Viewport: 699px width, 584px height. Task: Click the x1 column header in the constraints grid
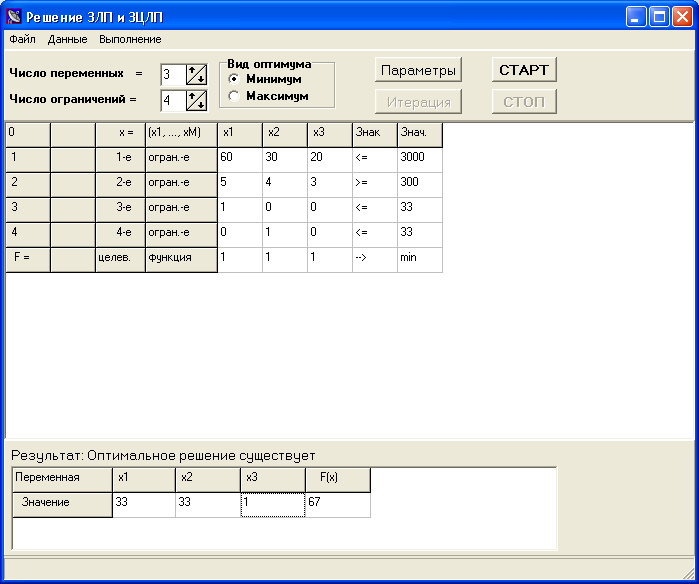(x=240, y=135)
